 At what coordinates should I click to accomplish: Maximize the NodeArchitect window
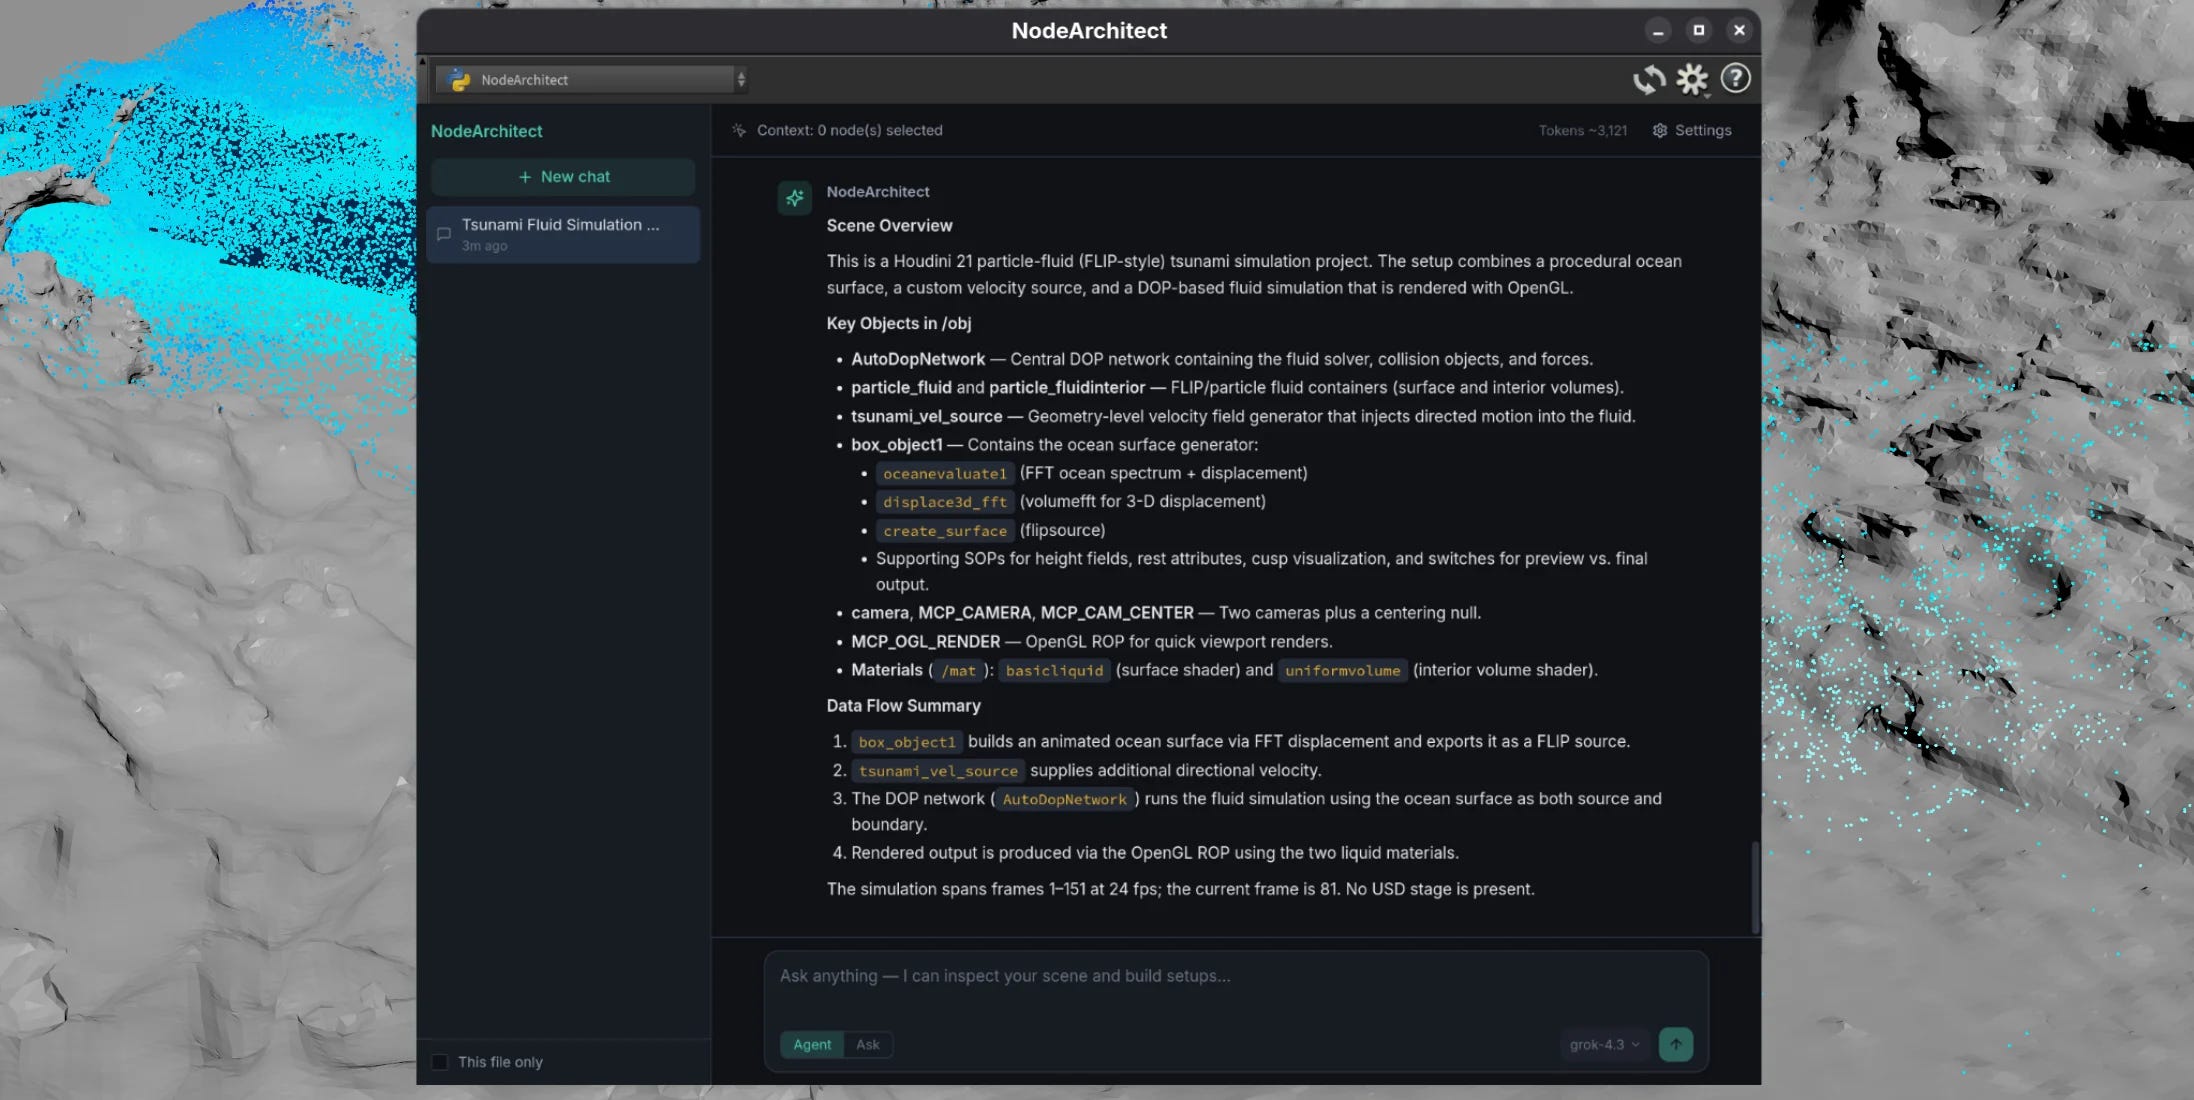tap(1698, 31)
